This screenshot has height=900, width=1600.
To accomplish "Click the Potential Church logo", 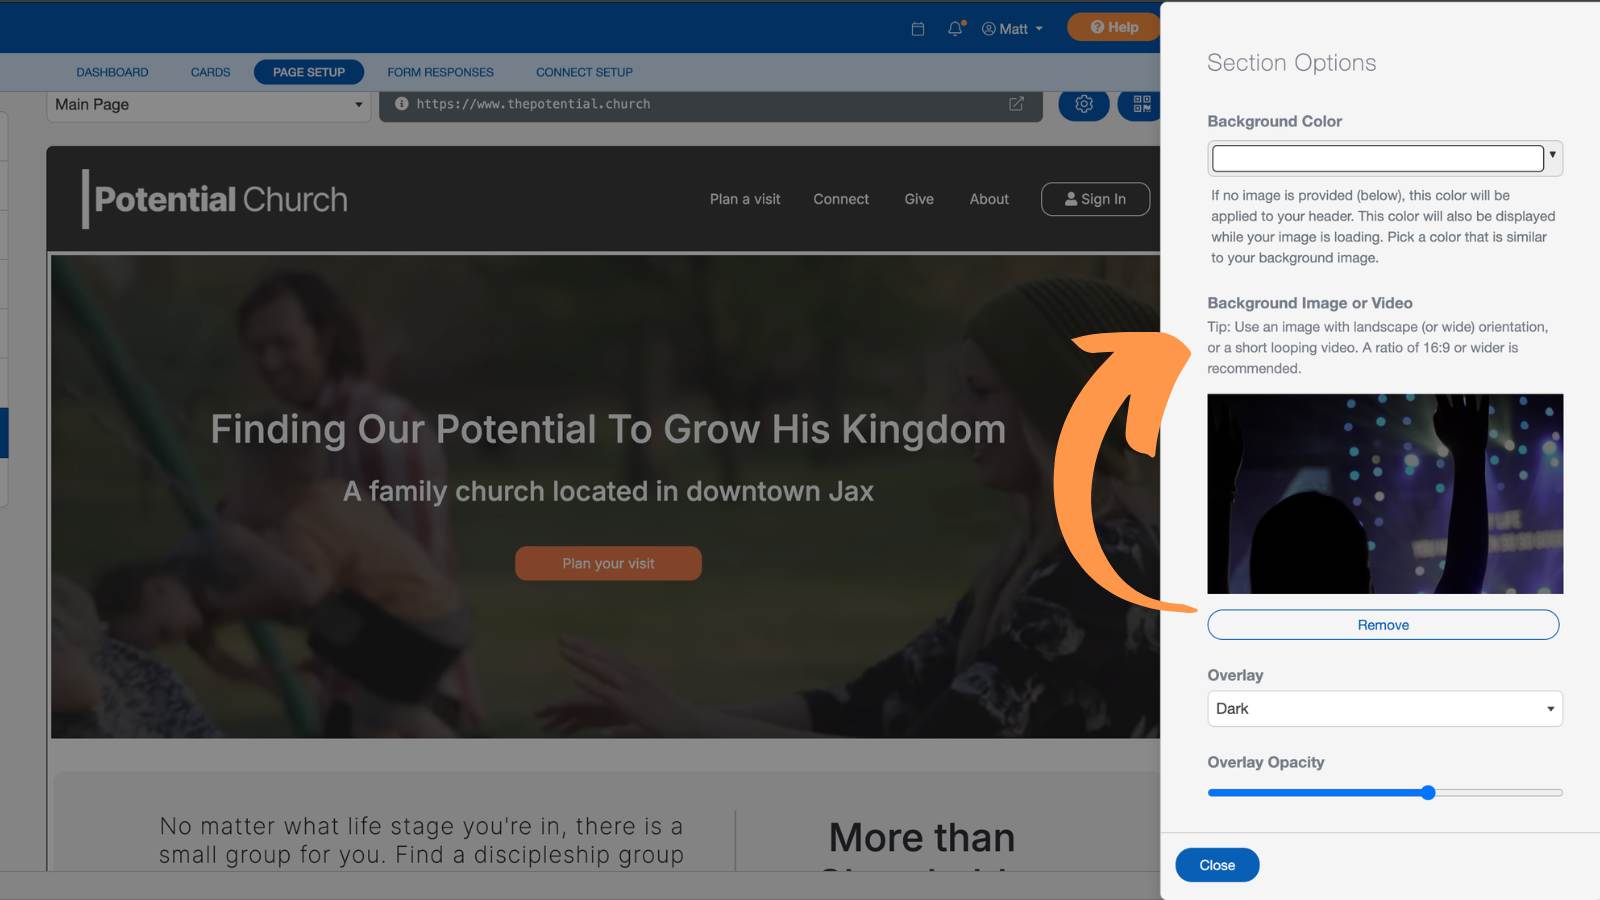I will (215, 199).
